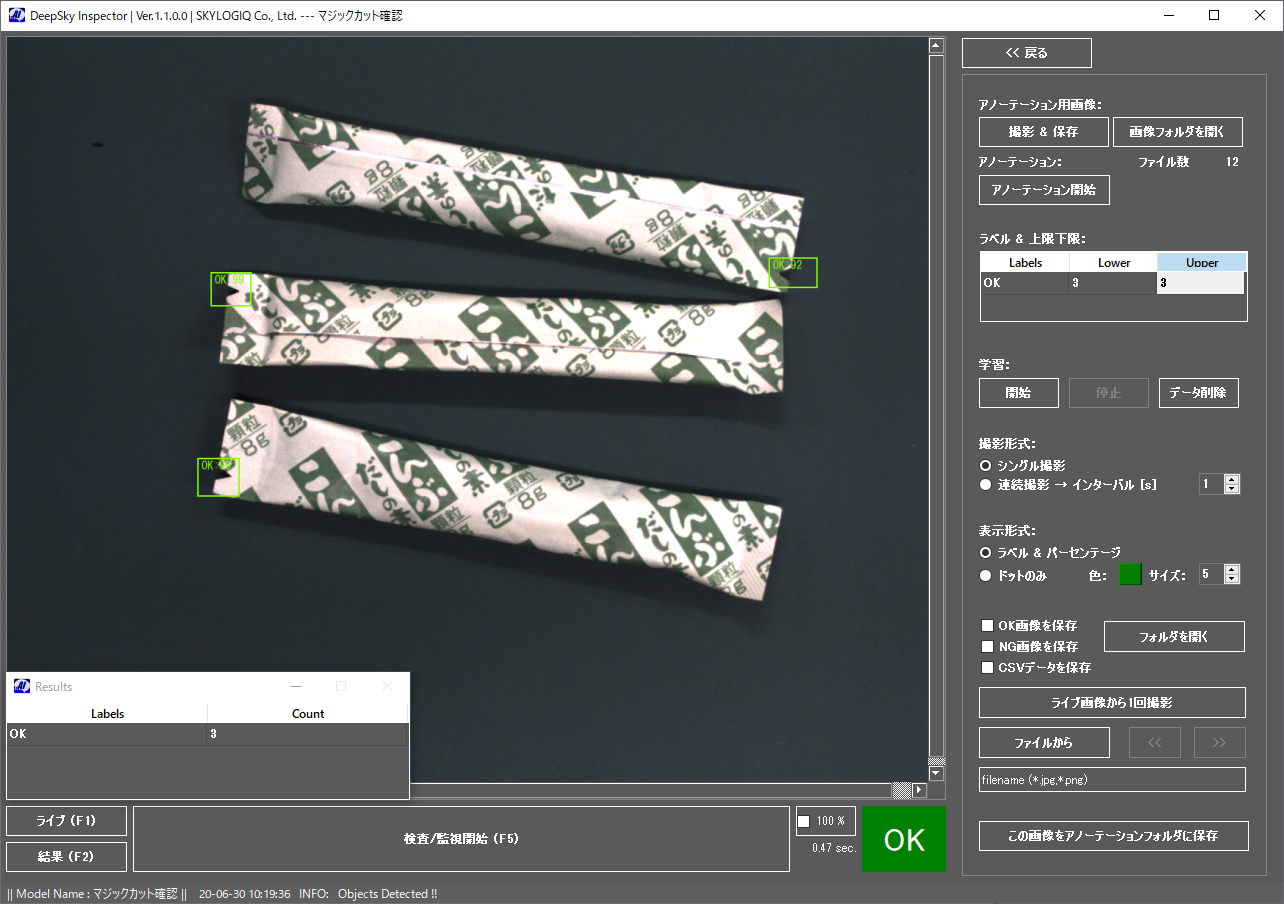
Task: Click the Lower column header
Action: click(x=1114, y=263)
